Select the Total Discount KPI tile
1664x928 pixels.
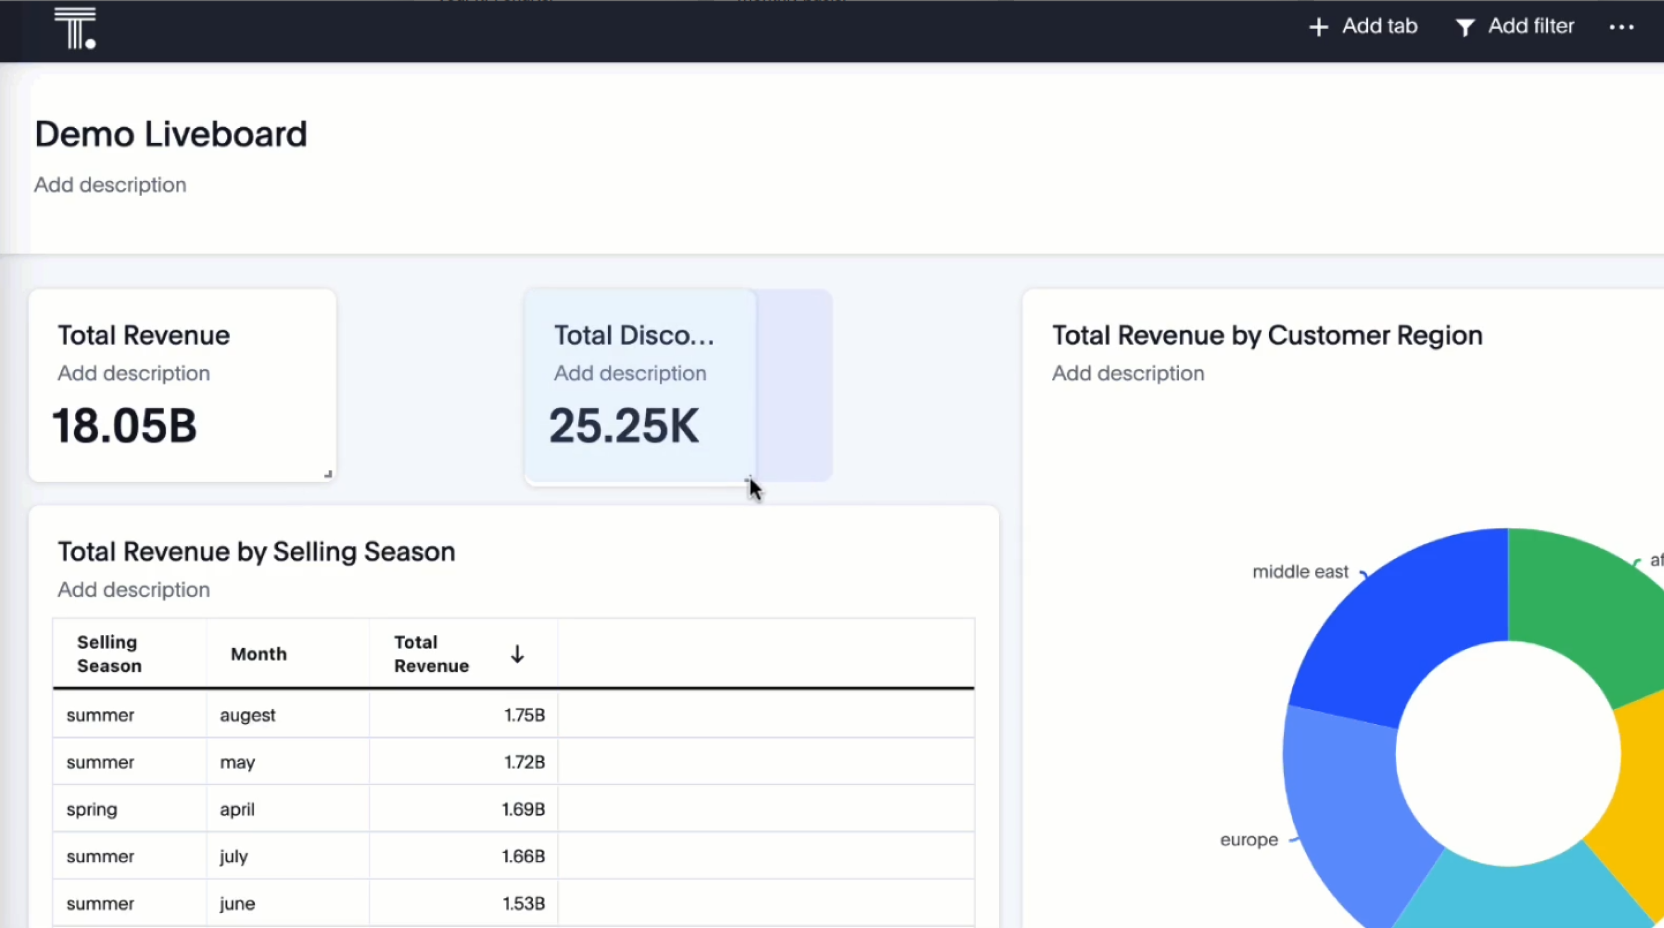(638, 385)
